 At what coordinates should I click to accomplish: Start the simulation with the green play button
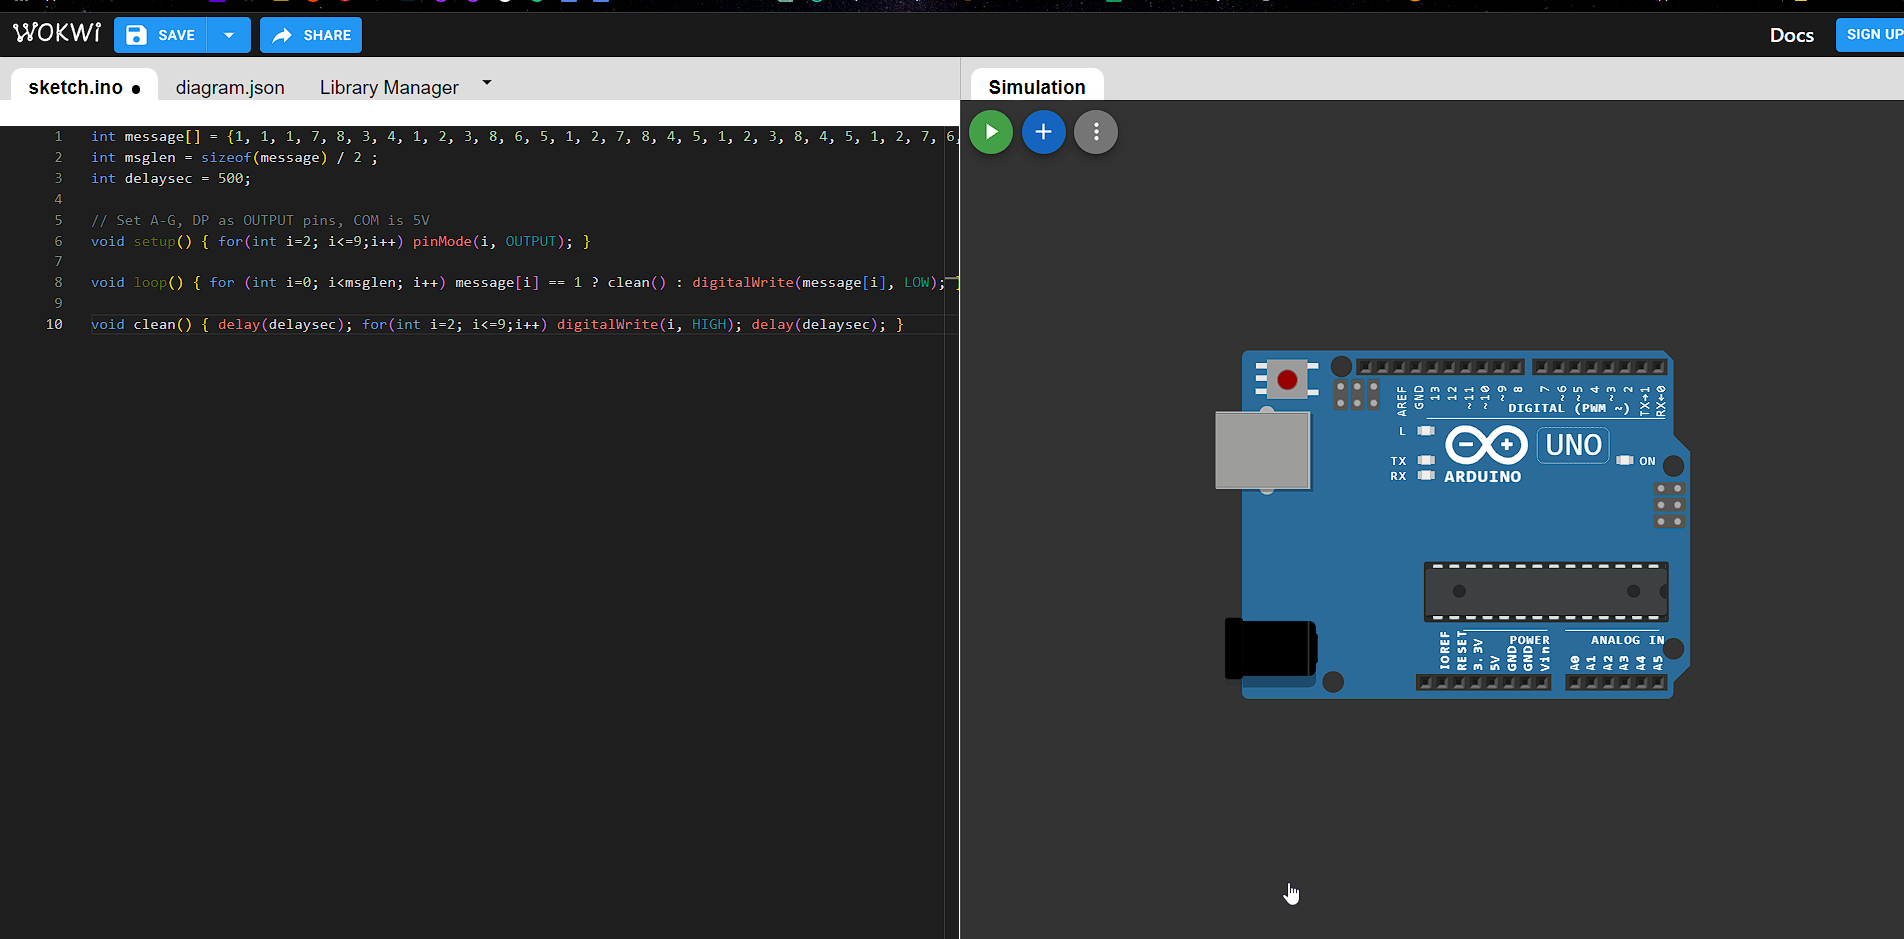point(991,132)
